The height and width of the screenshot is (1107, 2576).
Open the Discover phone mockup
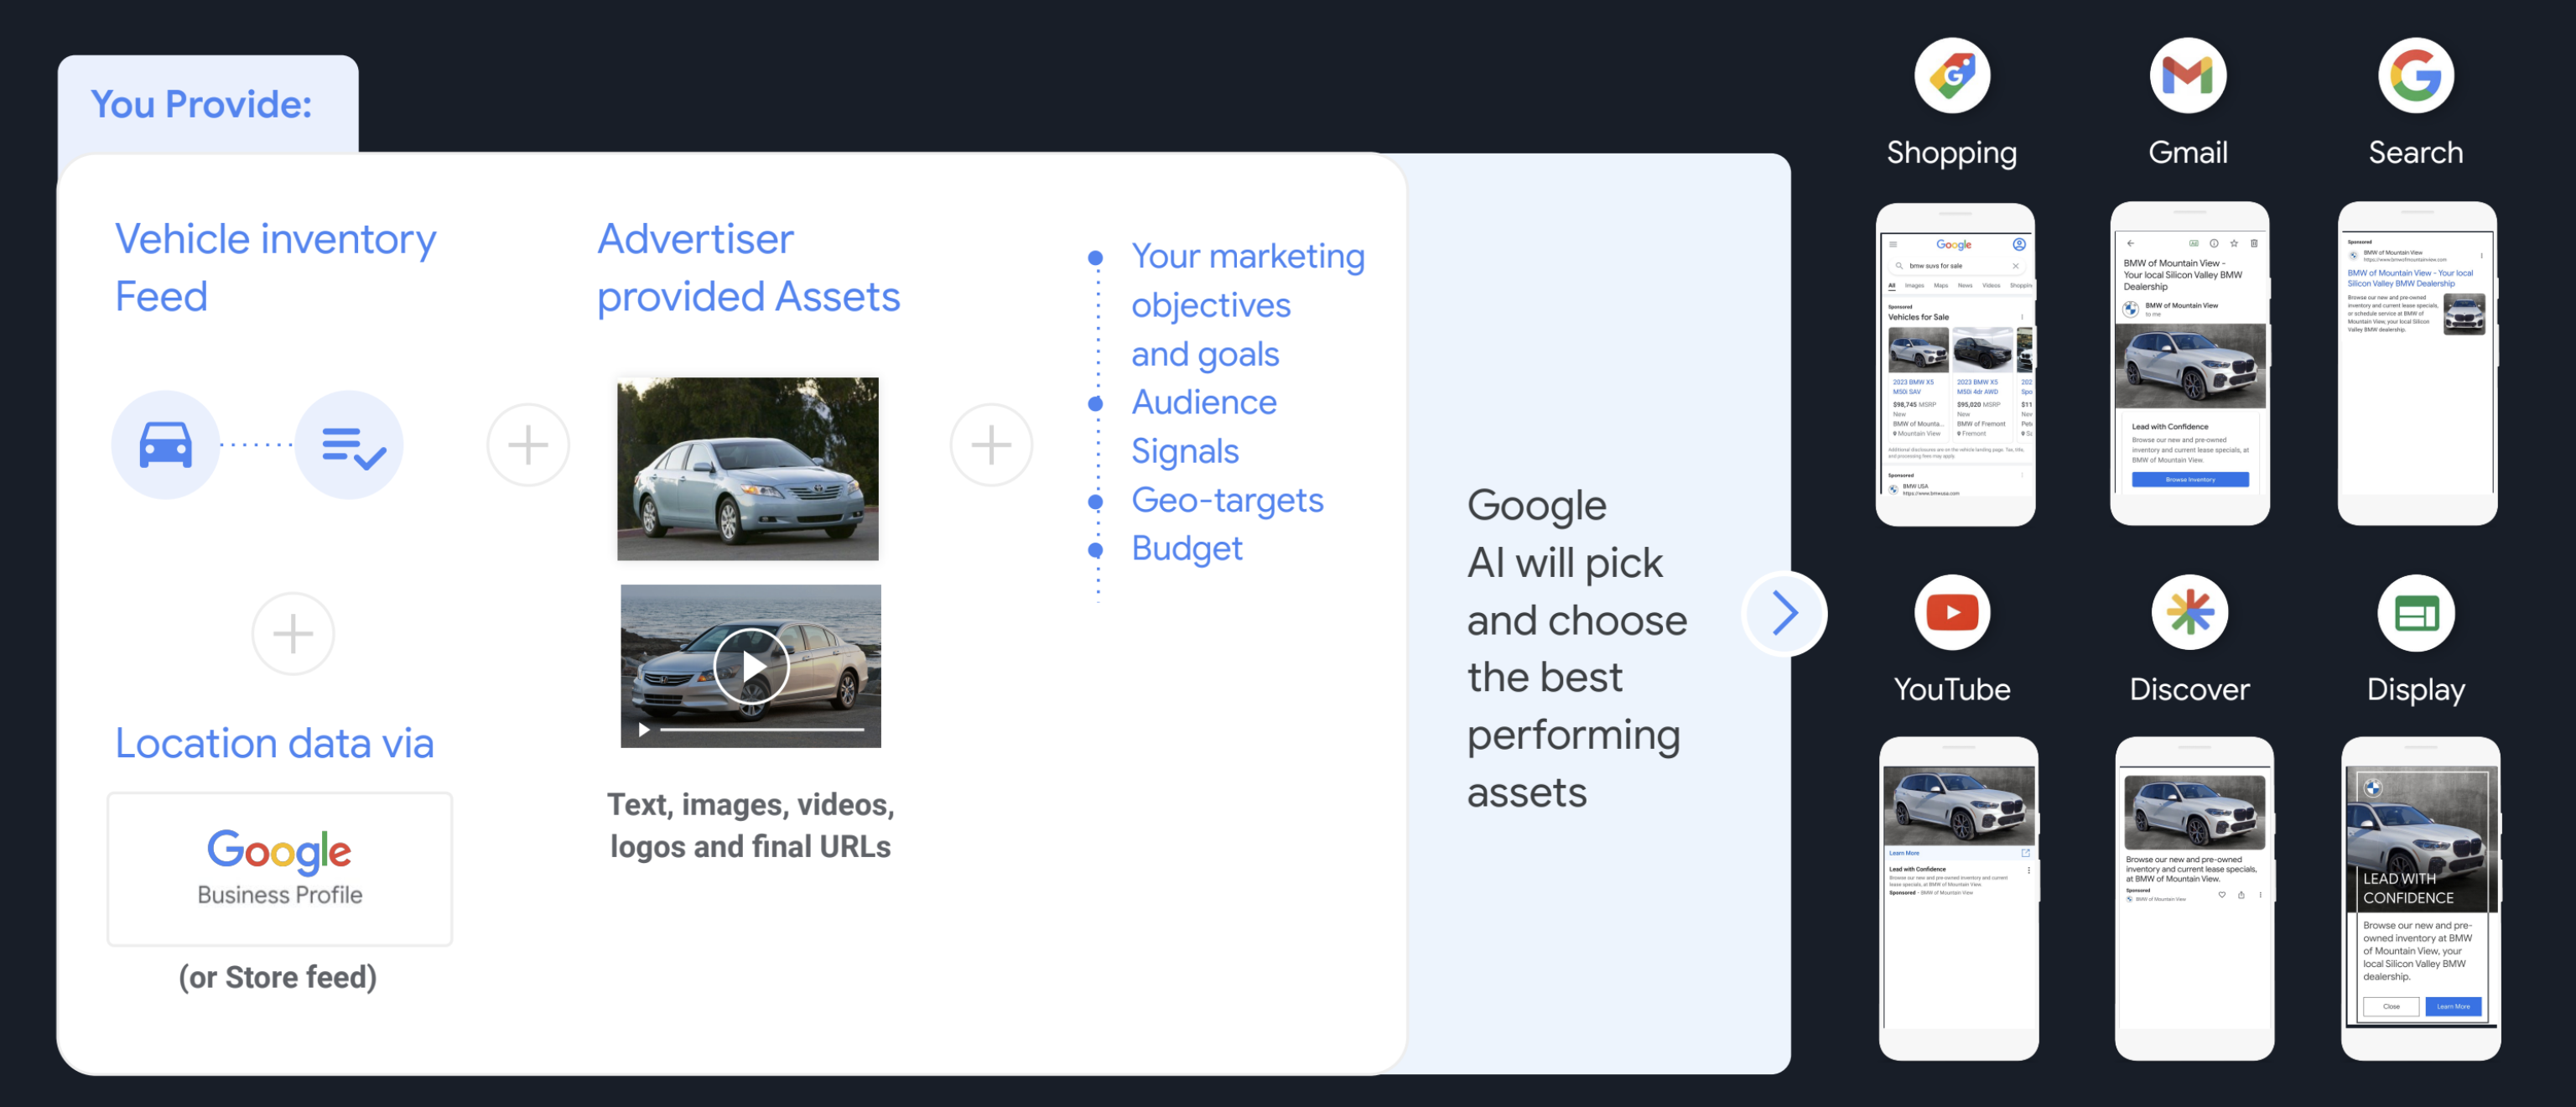tap(2194, 898)
